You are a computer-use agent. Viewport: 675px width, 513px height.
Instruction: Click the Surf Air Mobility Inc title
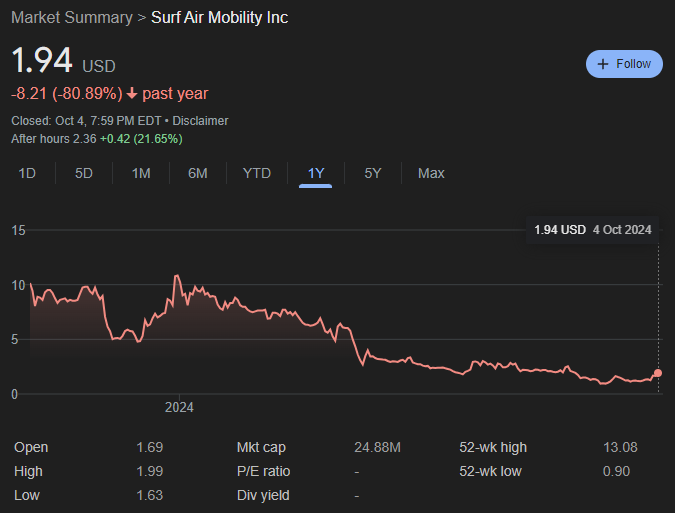coord(220,18)
